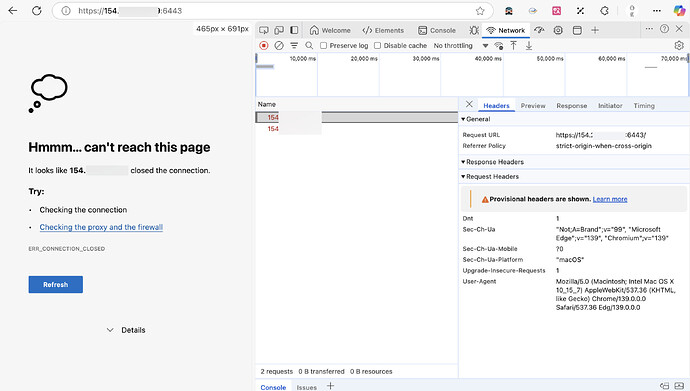
Task: Open the Timing tab
Action: point(644,106)
